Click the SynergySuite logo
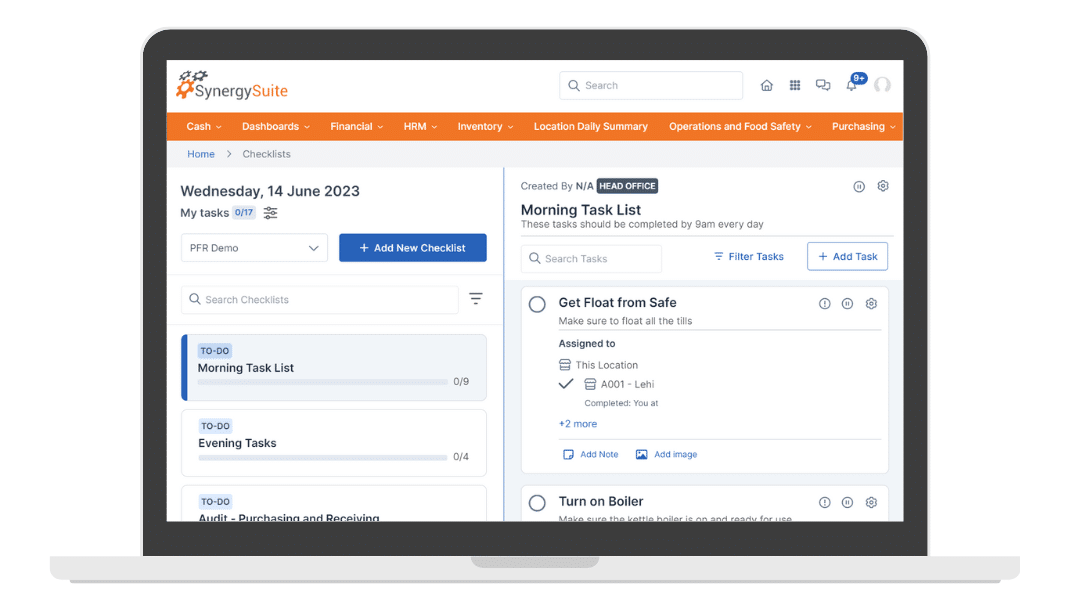This screenshot has height=600, width=1080. point(231,86)
